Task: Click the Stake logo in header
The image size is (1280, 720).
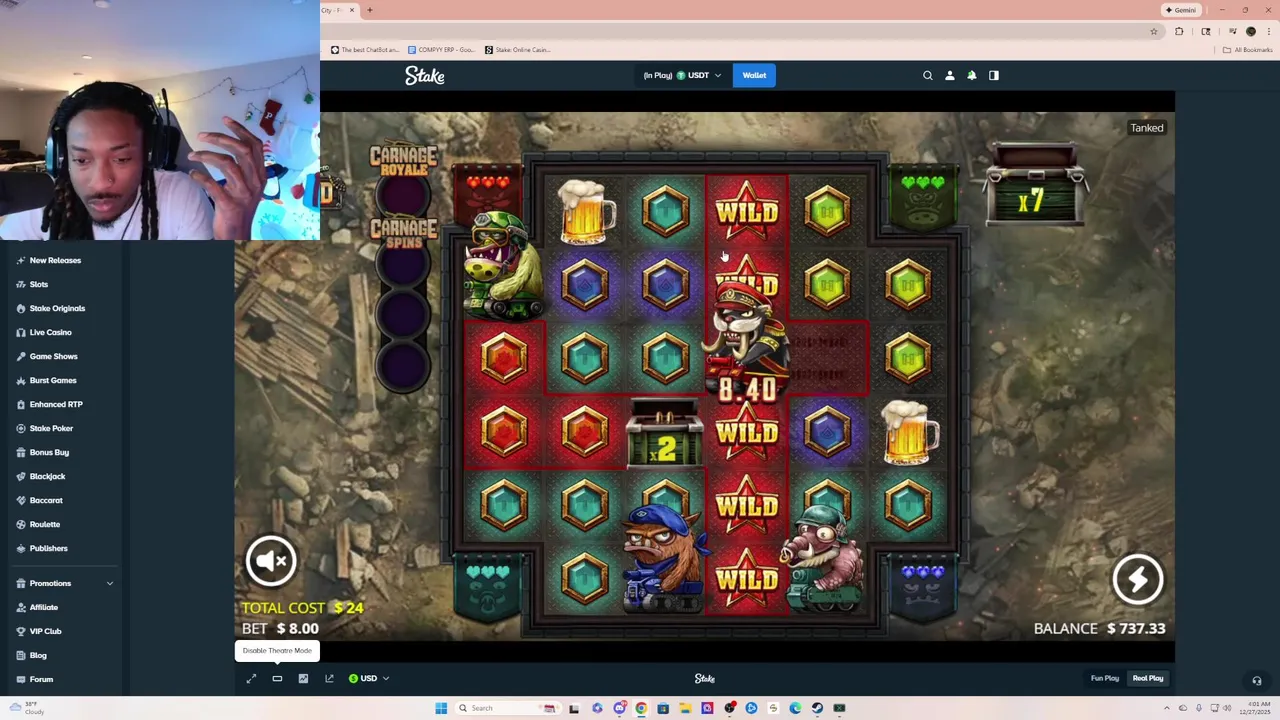Action: (425, 75)
